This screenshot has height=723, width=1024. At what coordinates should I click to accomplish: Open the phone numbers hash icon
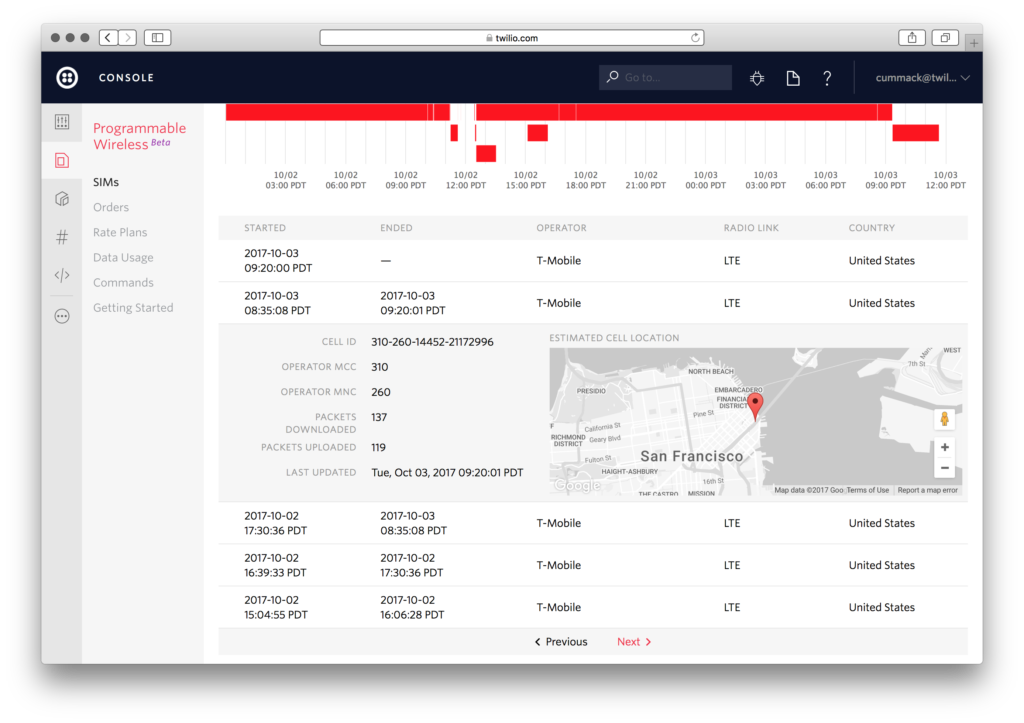[x=62, y=237]
